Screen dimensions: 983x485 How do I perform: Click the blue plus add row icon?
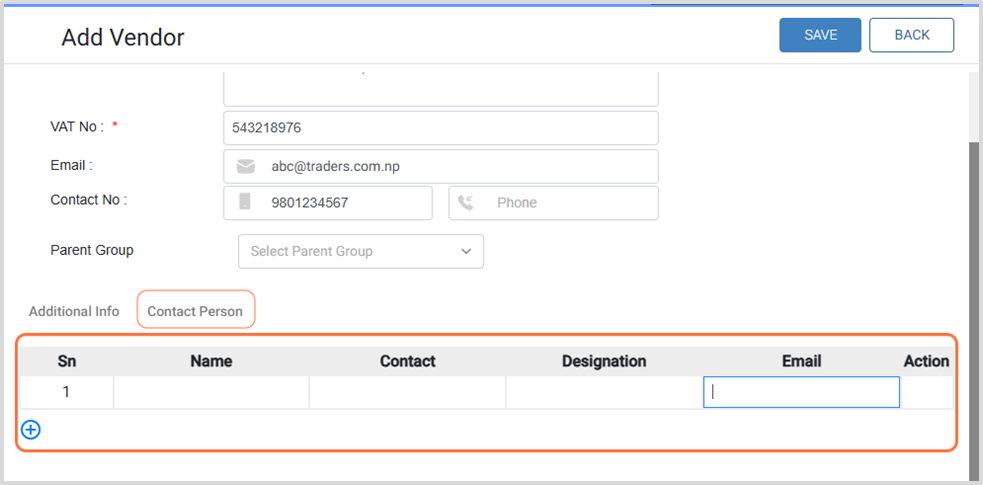pos(31,430)
